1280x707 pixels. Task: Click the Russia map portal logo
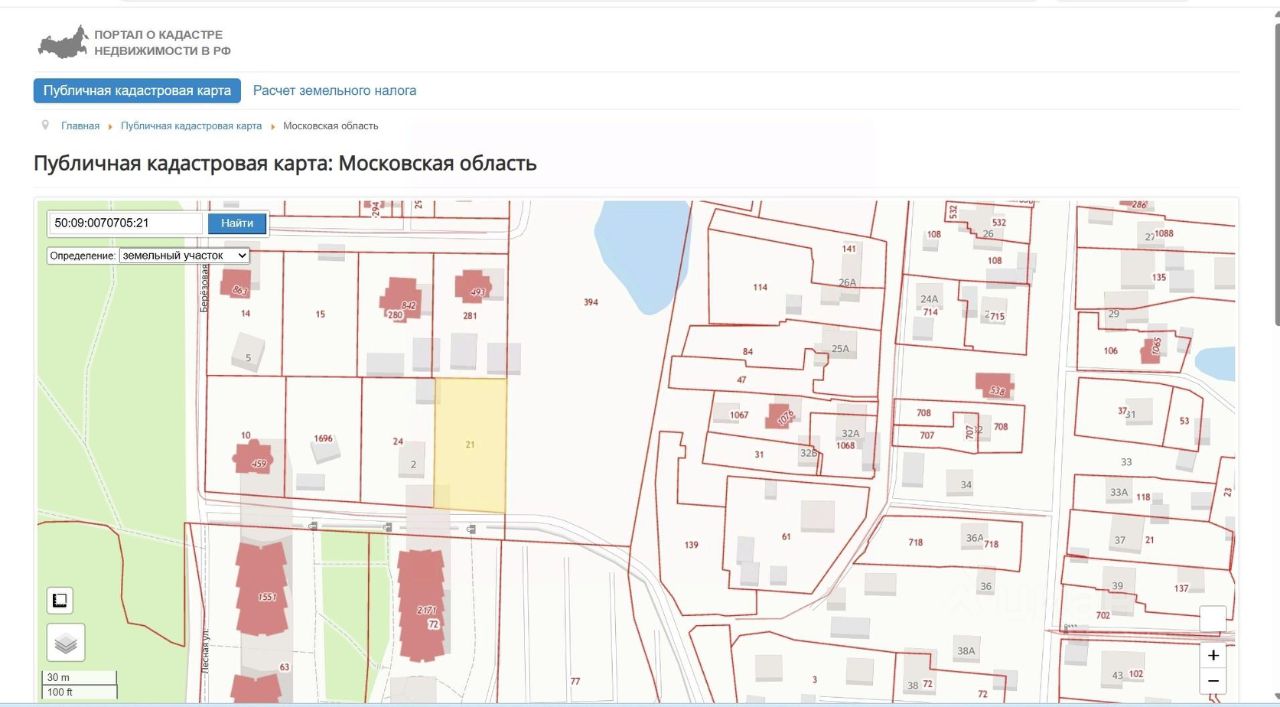[63, 42]
